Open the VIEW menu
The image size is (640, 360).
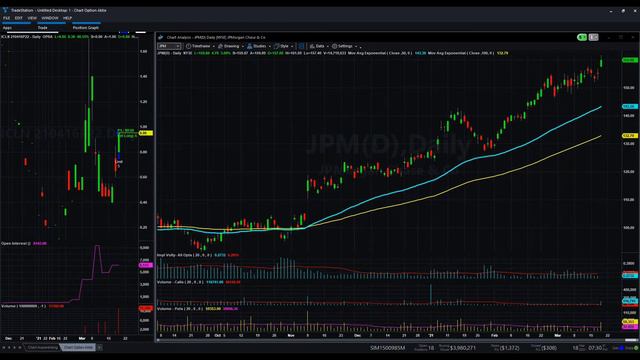click(32, 18)
